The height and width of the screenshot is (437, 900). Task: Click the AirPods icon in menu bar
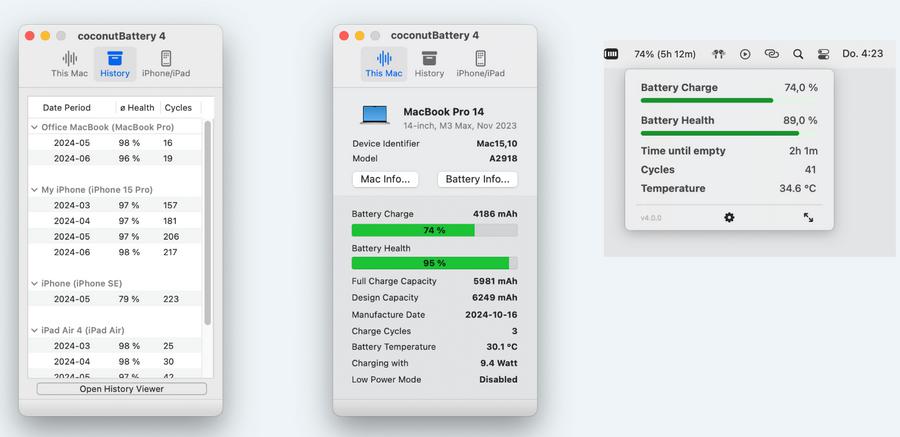718,54
